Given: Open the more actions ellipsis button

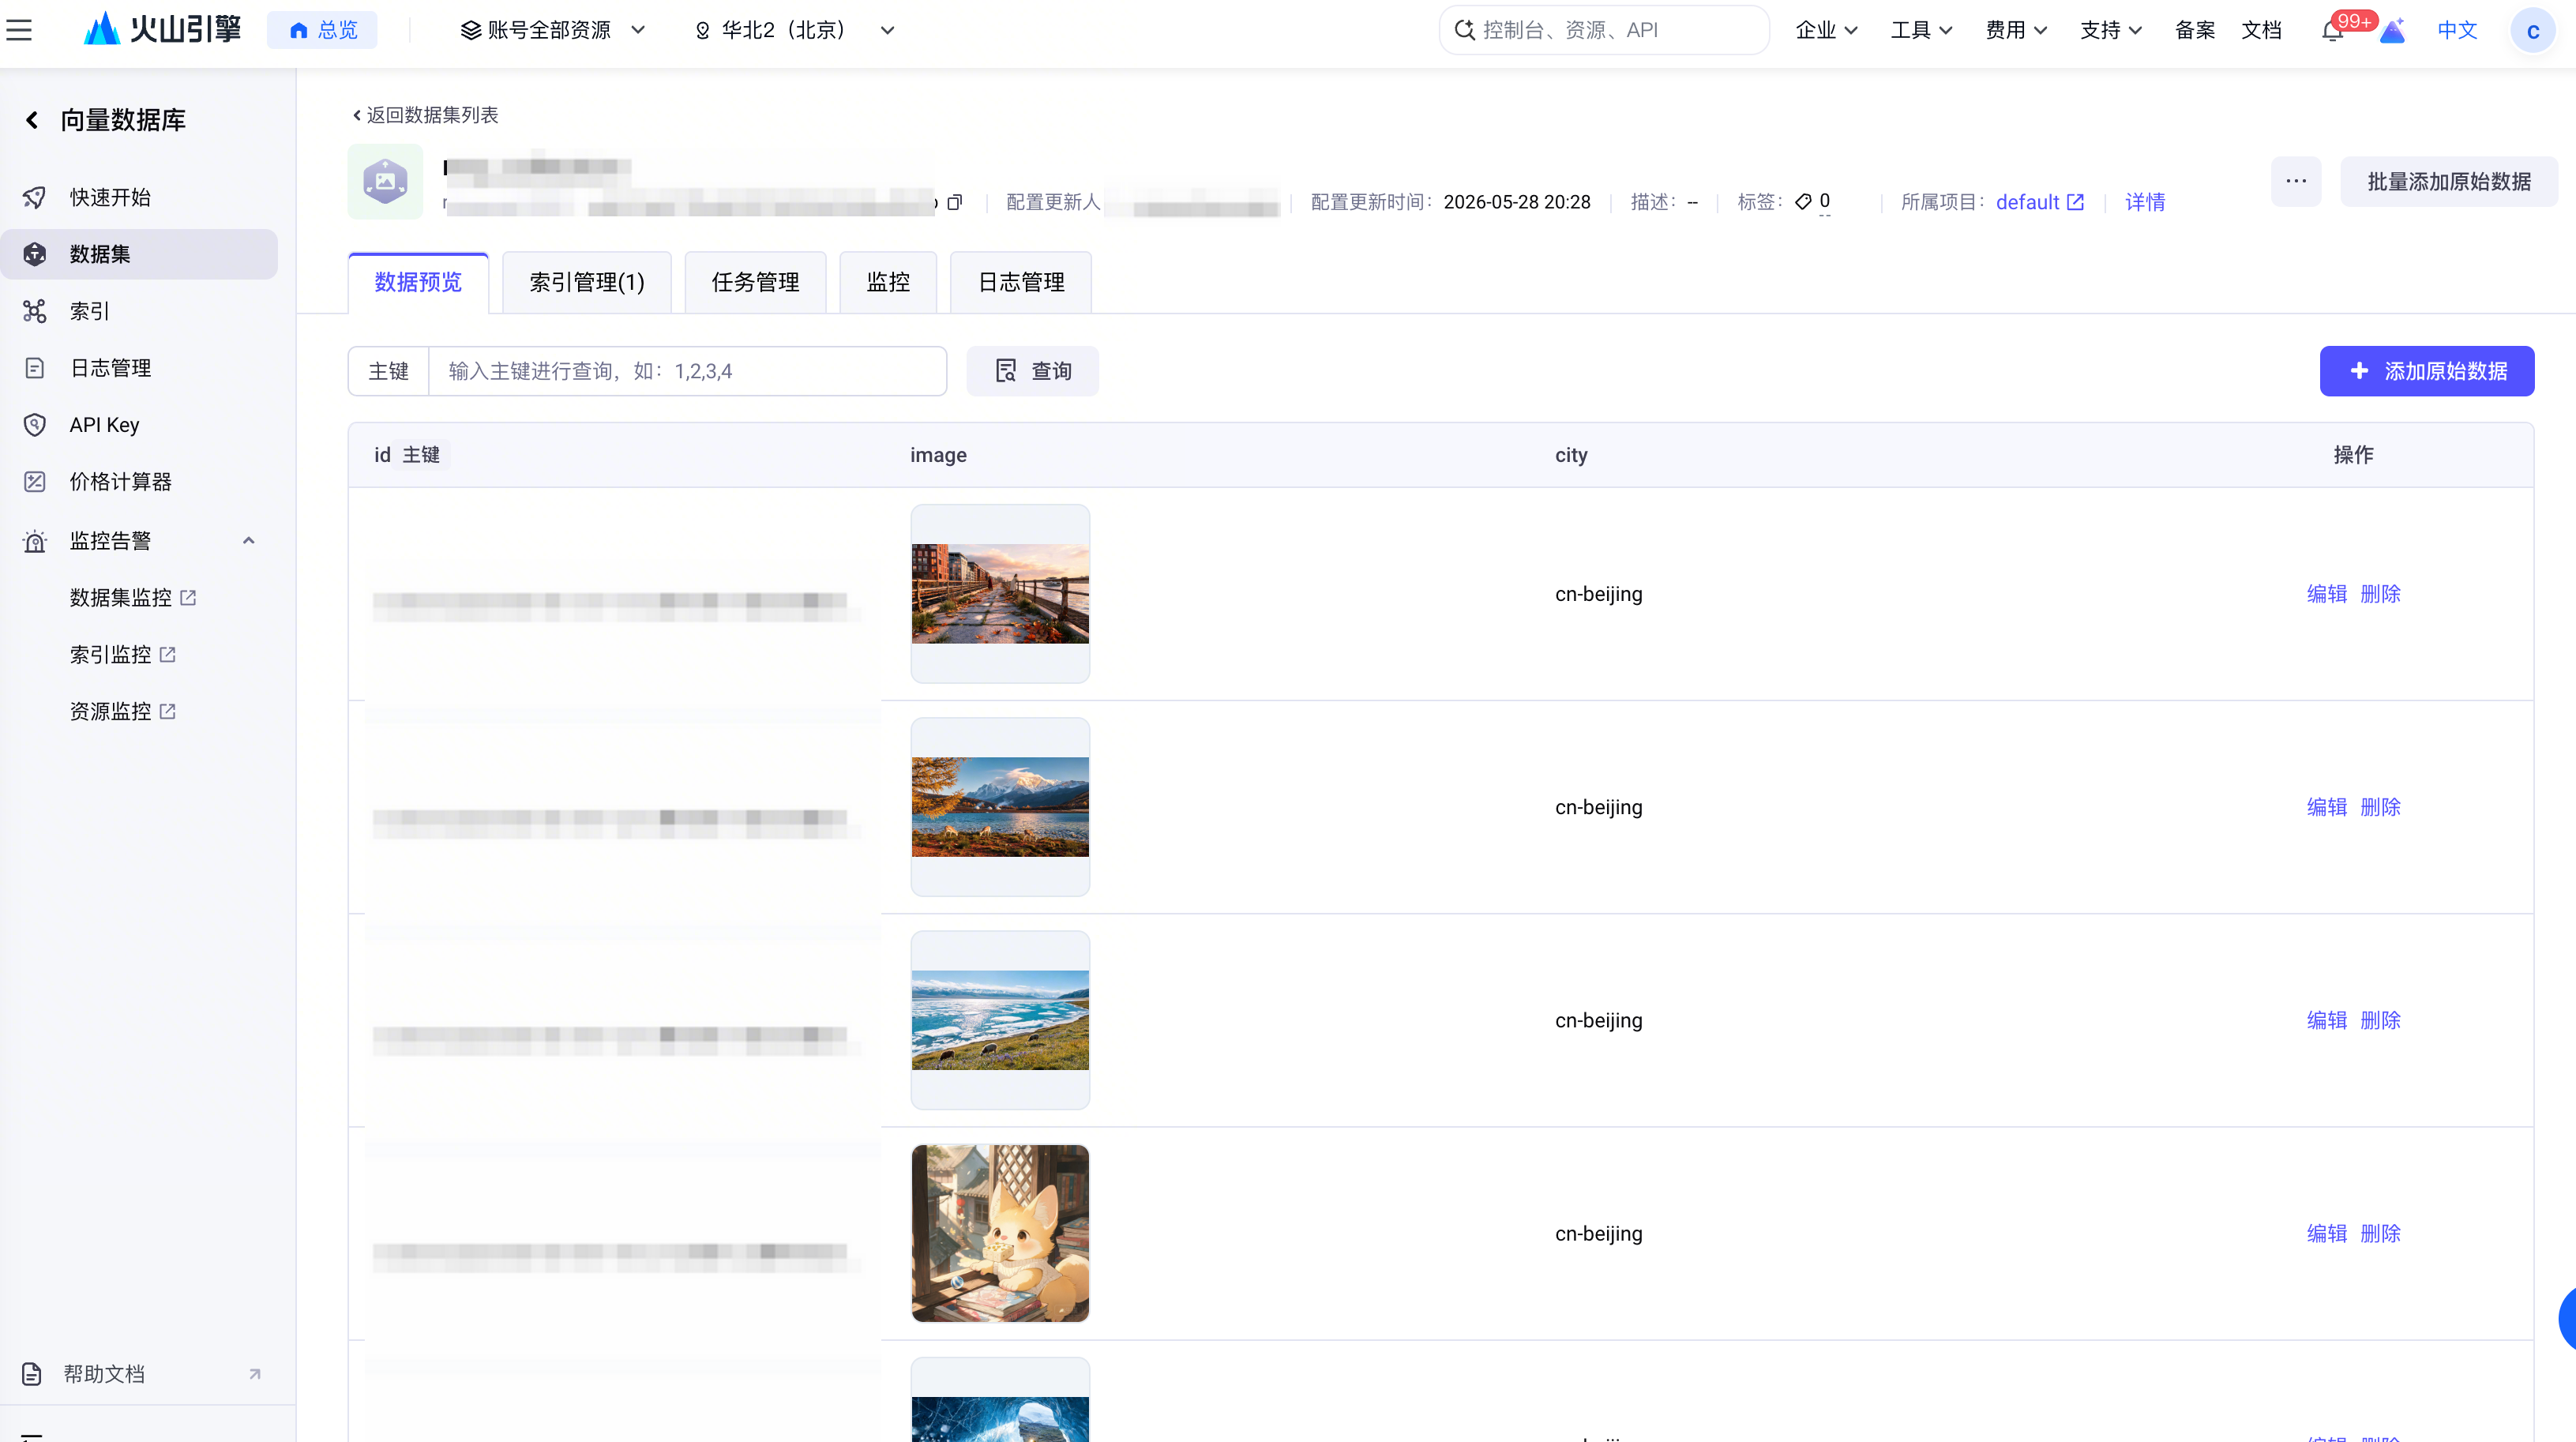Looking at the screenshot, I should (x=2296, y=181).
